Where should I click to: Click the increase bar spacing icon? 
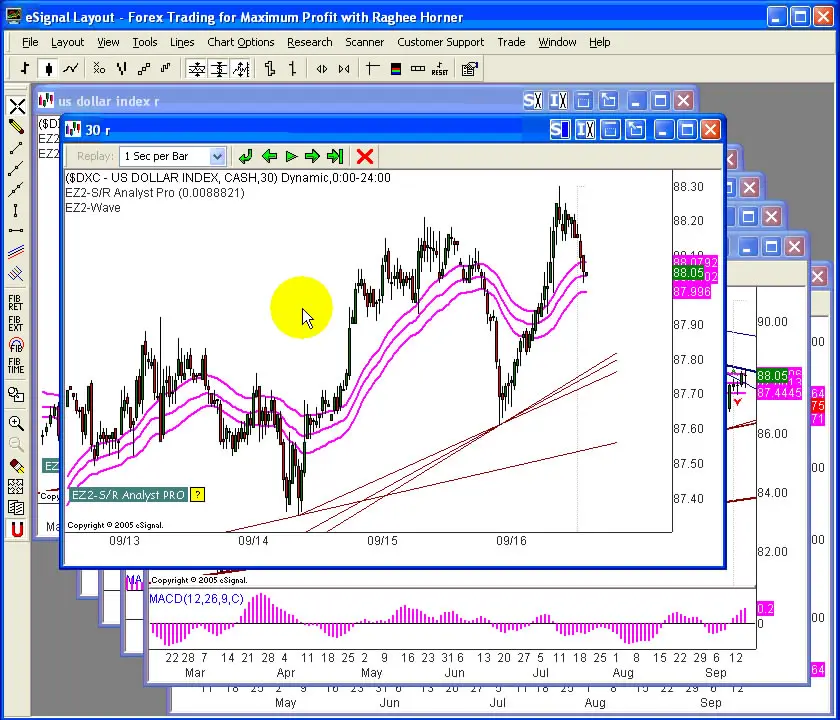270,69
